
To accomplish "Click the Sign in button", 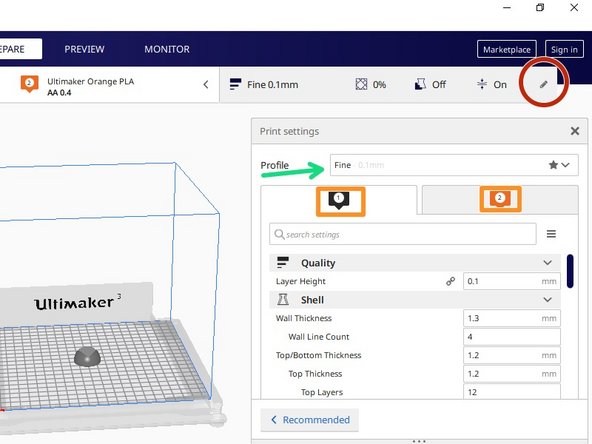I will (564, 49).
